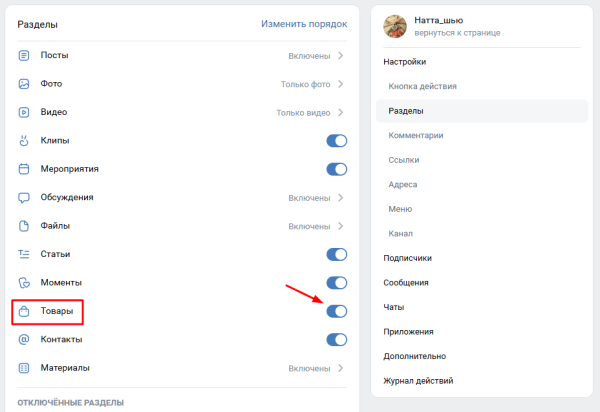This screenshot has height=412, width=600.
Task: Click the Мероприятия calendar icon
Action: tap(24, 169)
